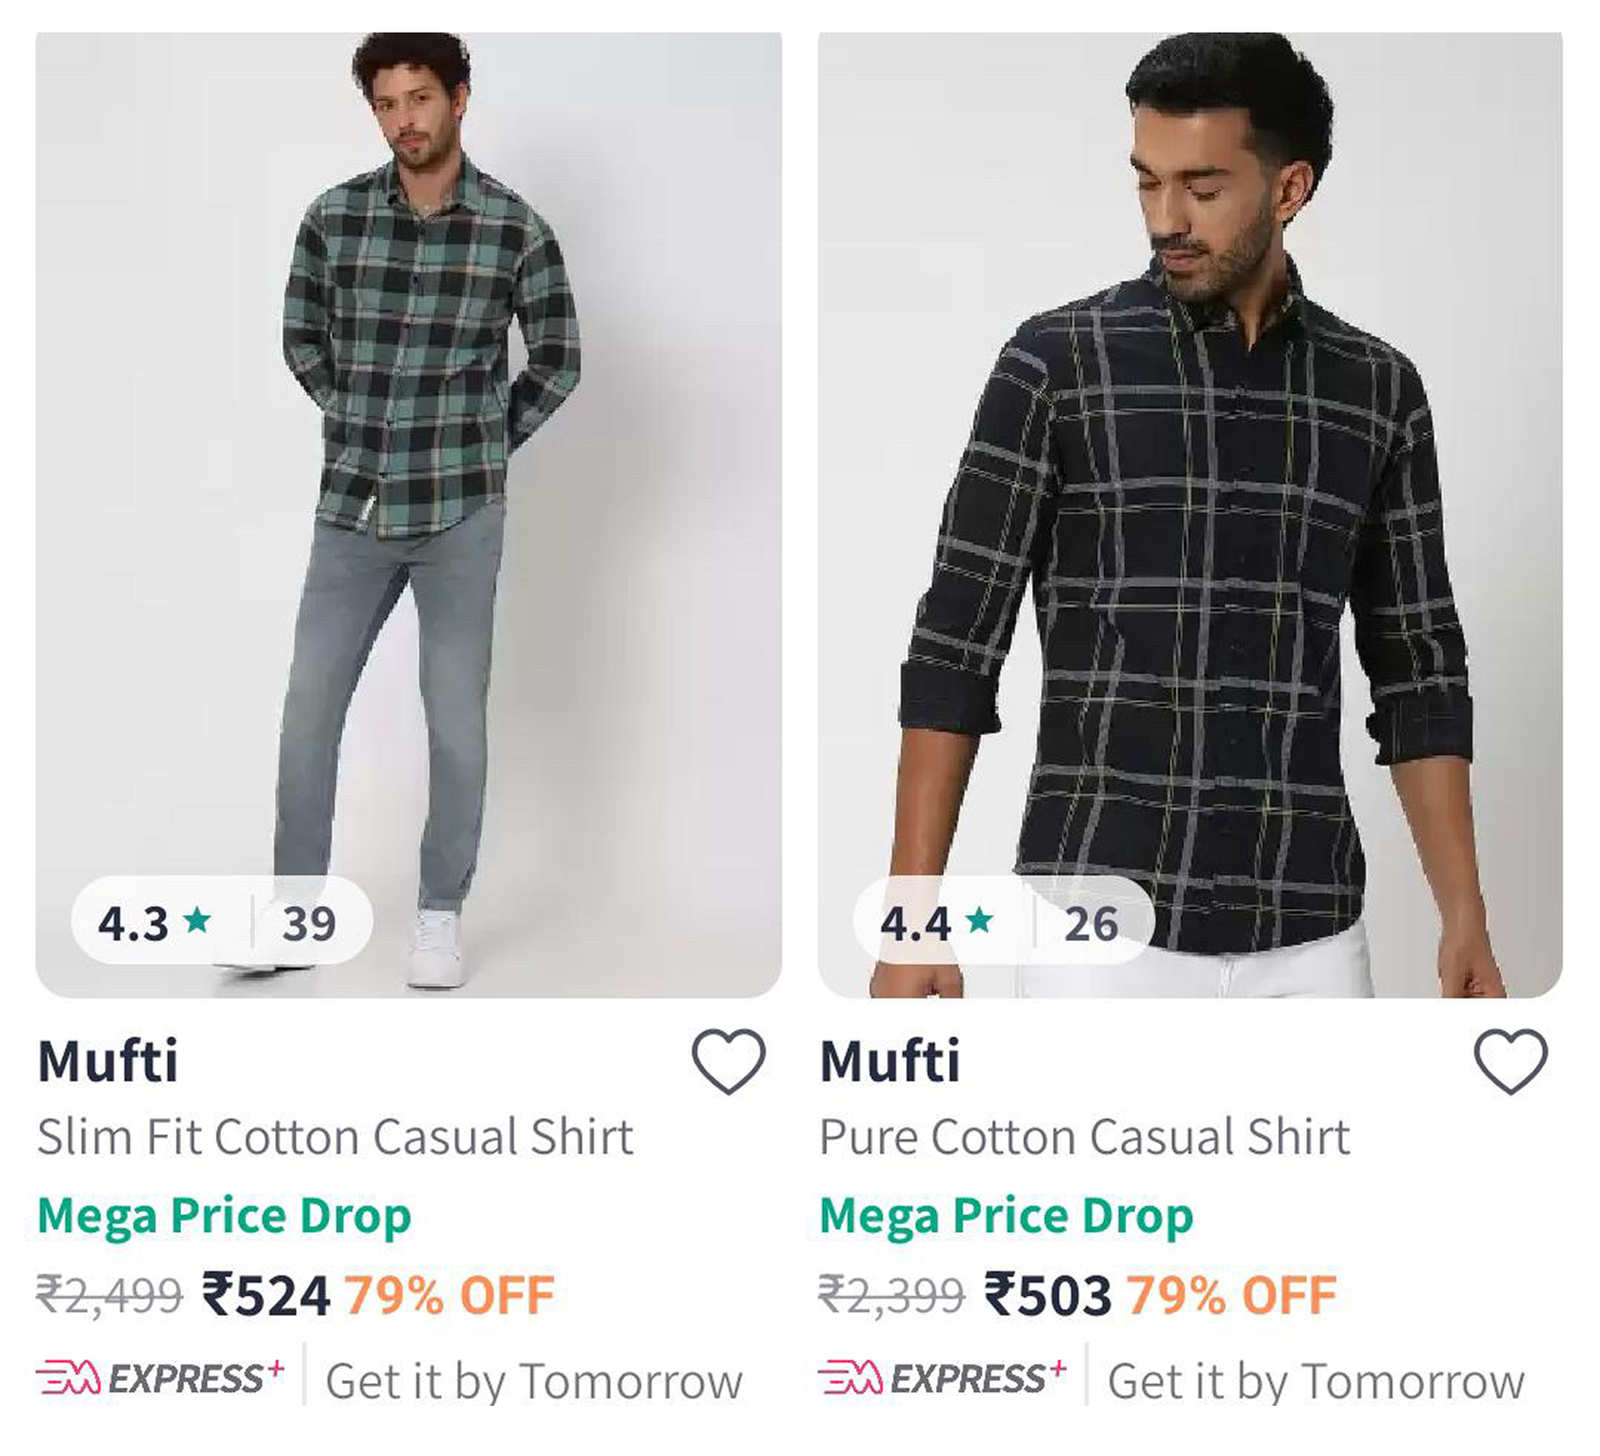Open the Slim Fit Cotton Casual Shirt title
This screenshot has width=1600, height=1456.
click(335, 1138)
